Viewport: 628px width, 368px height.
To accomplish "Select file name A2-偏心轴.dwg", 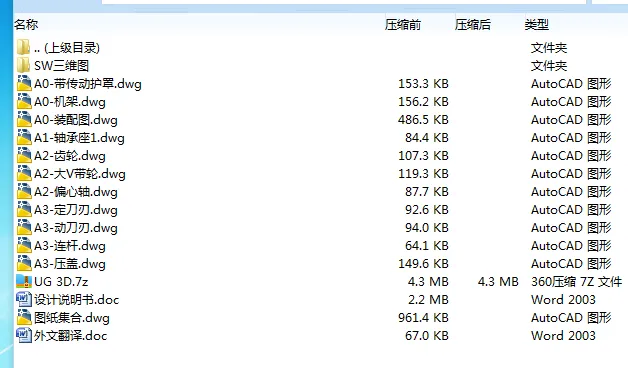I will 76,192.
